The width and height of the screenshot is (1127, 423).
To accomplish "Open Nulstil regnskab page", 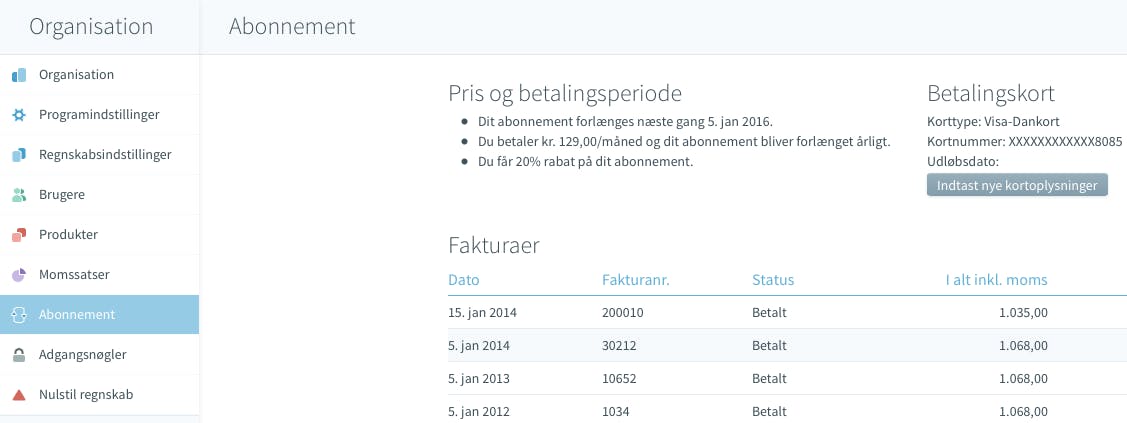I will 86,394.
